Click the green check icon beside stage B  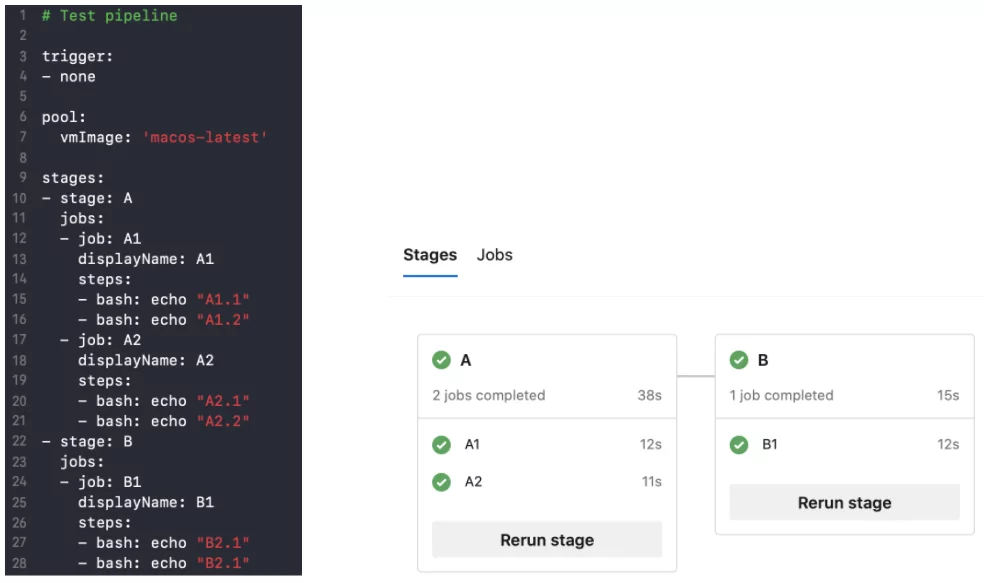[739, 360]
